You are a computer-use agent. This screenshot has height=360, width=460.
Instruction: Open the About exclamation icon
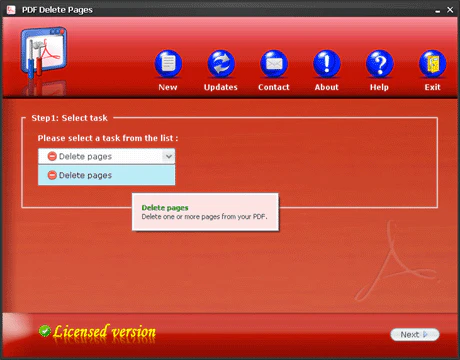click(327, 63)
